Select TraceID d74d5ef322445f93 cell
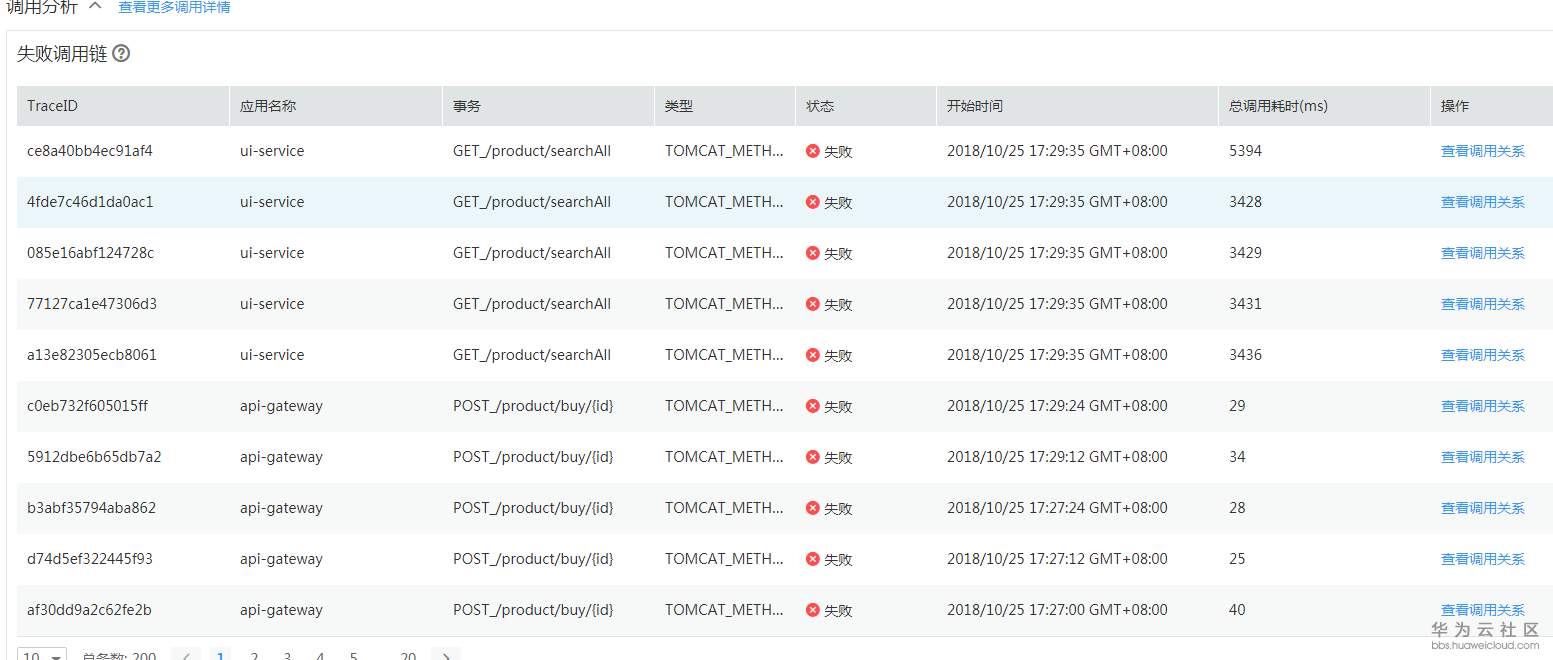This screenshot has height=660, width=1553. (x=90, y=559)
